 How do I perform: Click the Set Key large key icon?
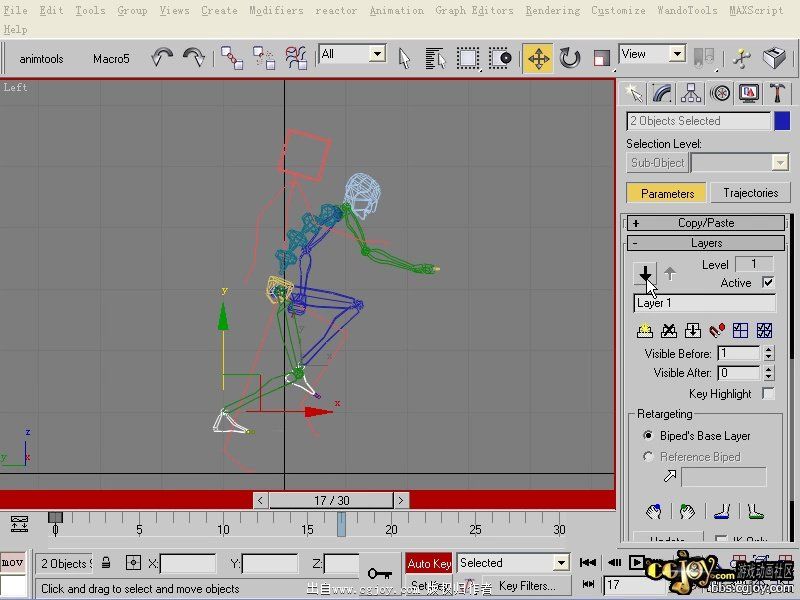coord(380,573)
